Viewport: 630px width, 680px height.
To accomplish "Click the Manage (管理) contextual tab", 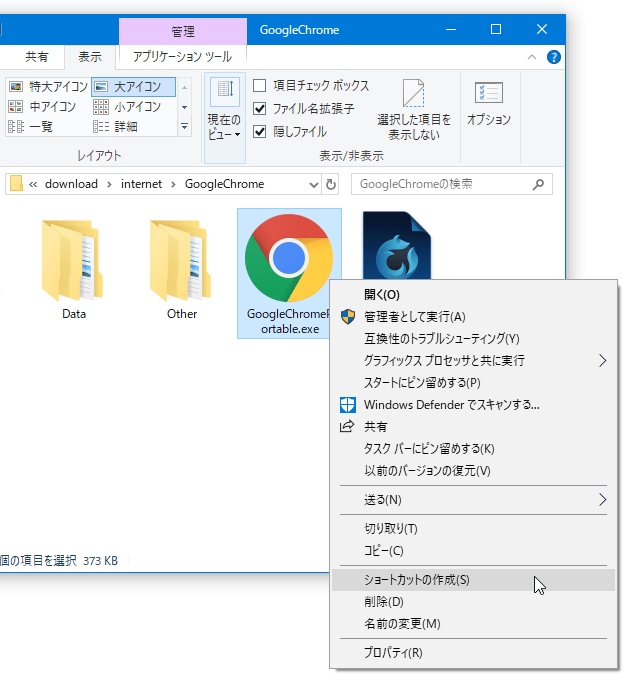I will pyautogui.click(x=183, y=31).
